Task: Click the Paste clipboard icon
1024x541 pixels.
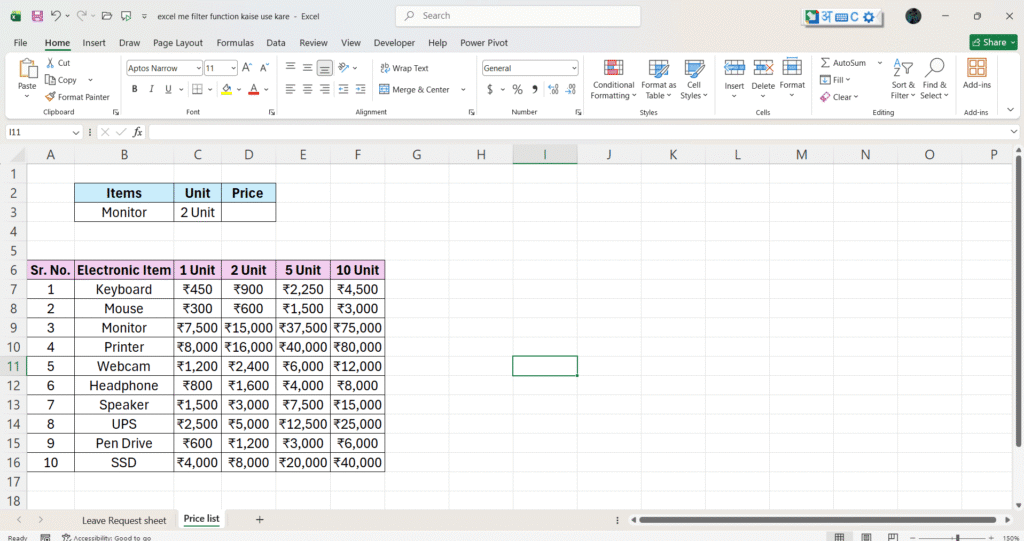Action: pyautogui.click(x=27, y=68)
